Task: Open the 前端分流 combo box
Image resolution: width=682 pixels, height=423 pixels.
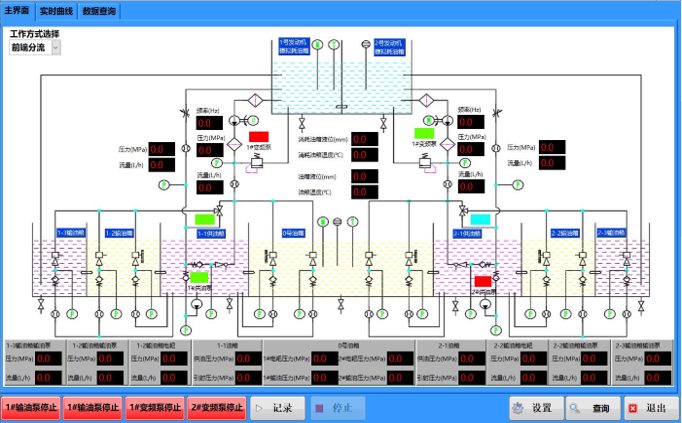Action: tap(35, 47)
